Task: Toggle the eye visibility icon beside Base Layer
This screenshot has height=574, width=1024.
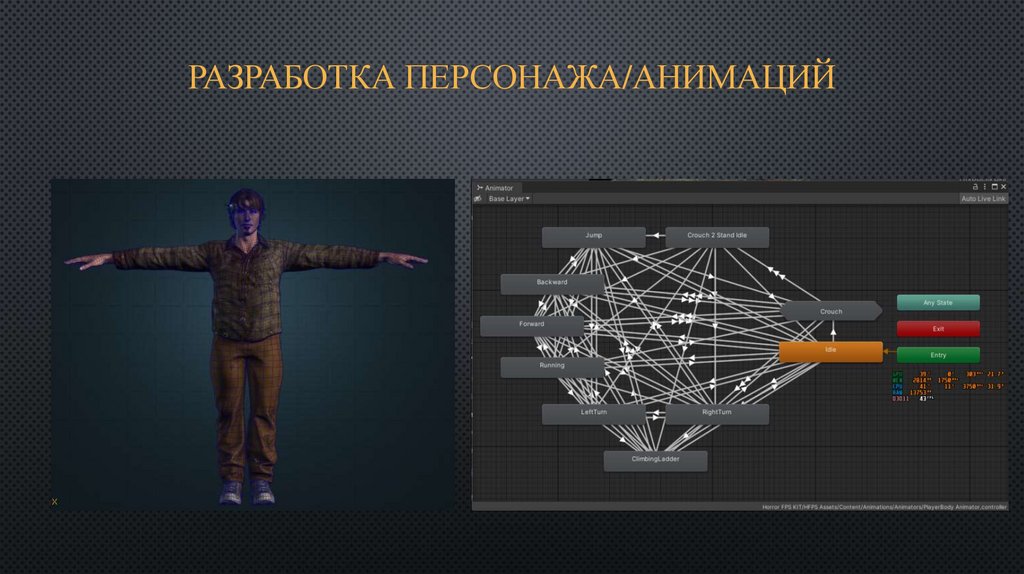Action: pyautogui.click(x=478, y=199)
